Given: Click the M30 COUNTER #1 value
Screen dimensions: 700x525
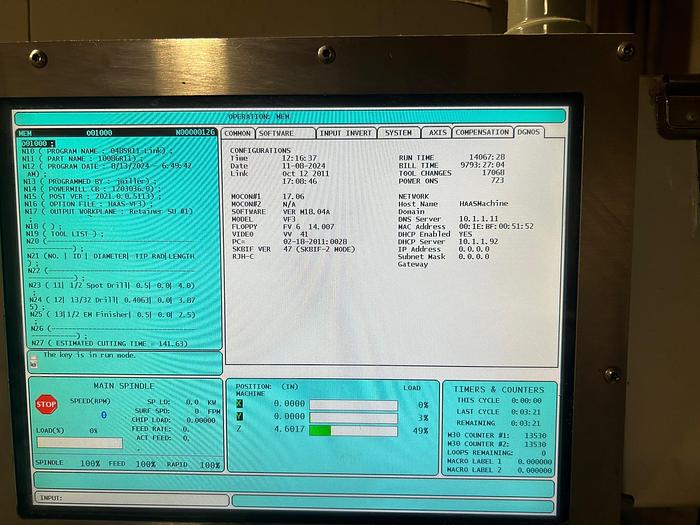Looking at the screenshot, I should click(535, 436).
